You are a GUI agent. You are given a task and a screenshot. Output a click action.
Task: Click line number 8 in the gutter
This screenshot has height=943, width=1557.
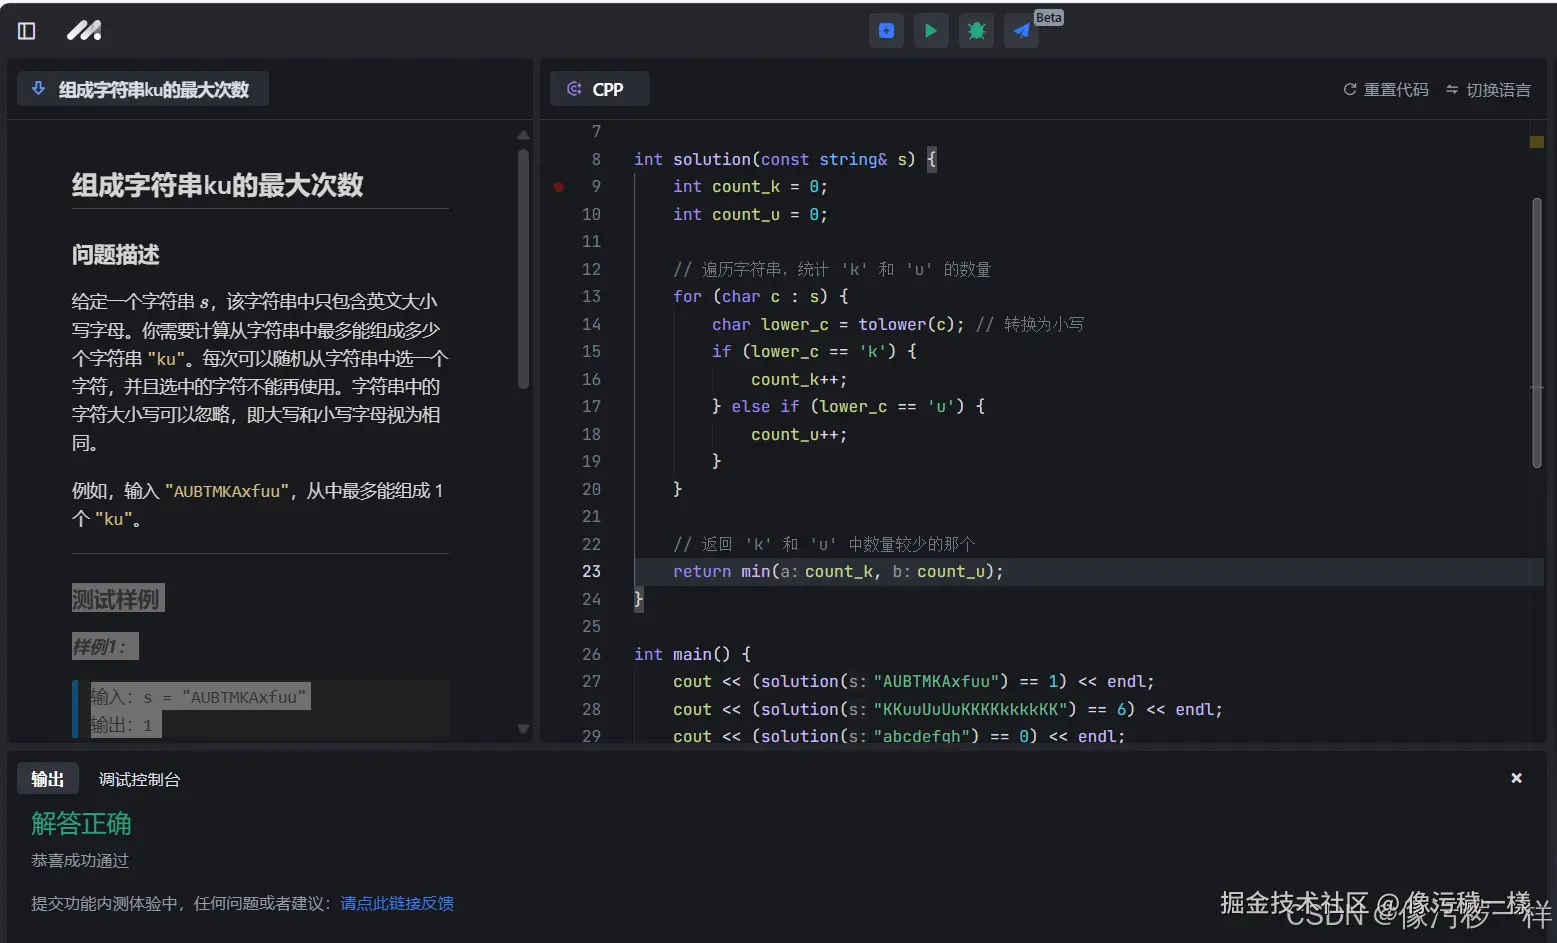pyautogui.click(x=596, y=159)
